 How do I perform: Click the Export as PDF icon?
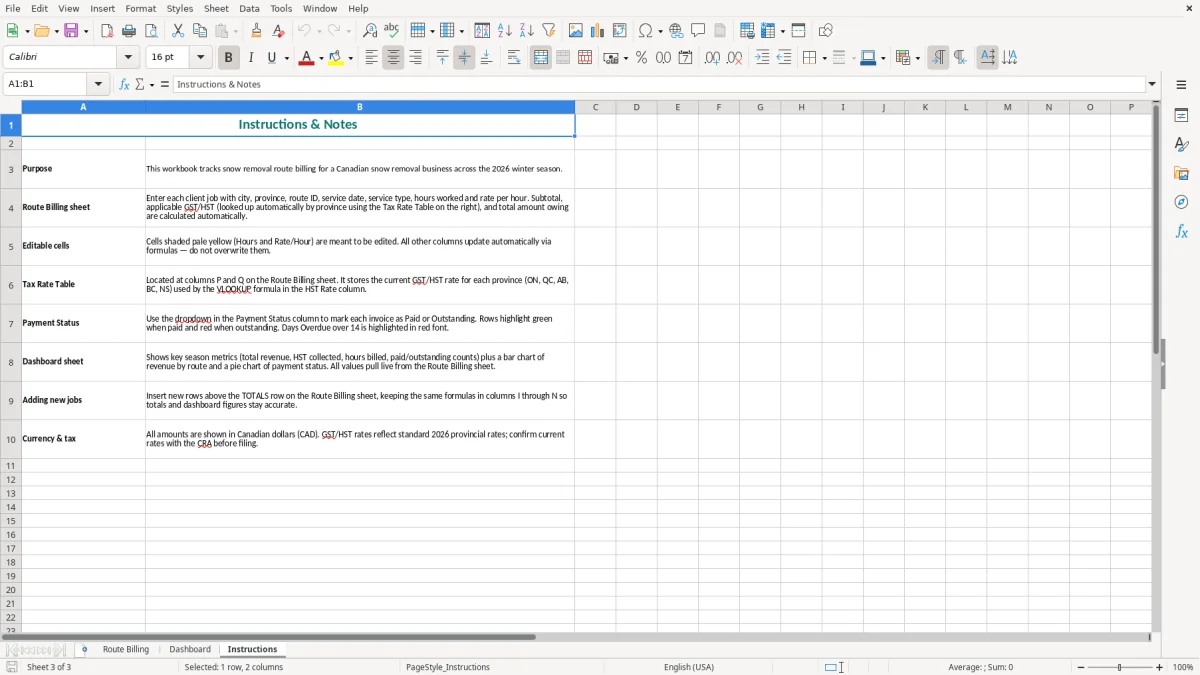[x=107, y=31]
